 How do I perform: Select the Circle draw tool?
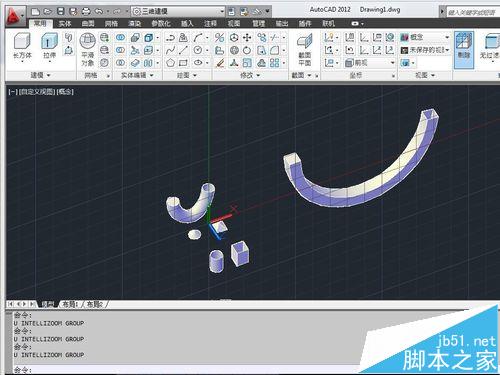[x=198, y=50]
